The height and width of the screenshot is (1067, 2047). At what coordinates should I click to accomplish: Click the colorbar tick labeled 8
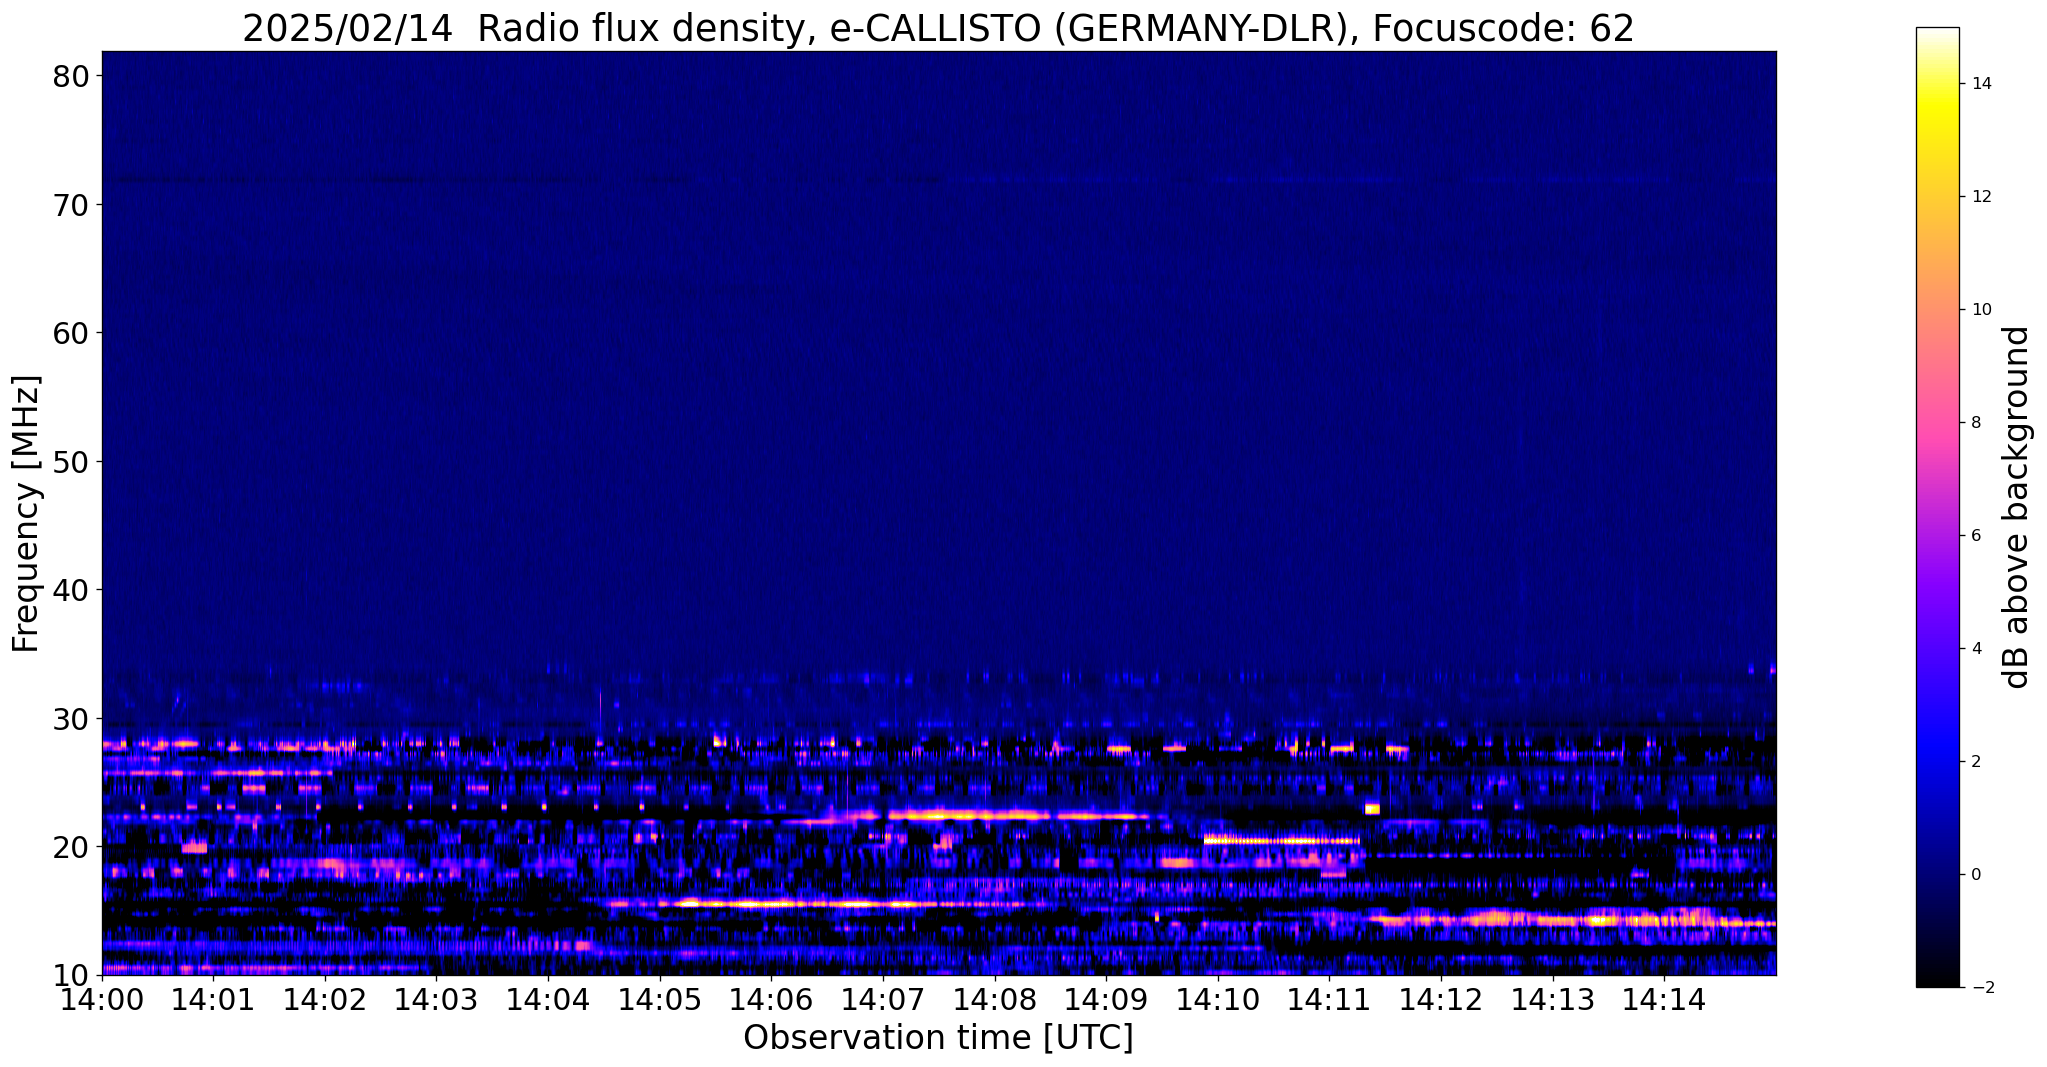(x=1976, y=423)
